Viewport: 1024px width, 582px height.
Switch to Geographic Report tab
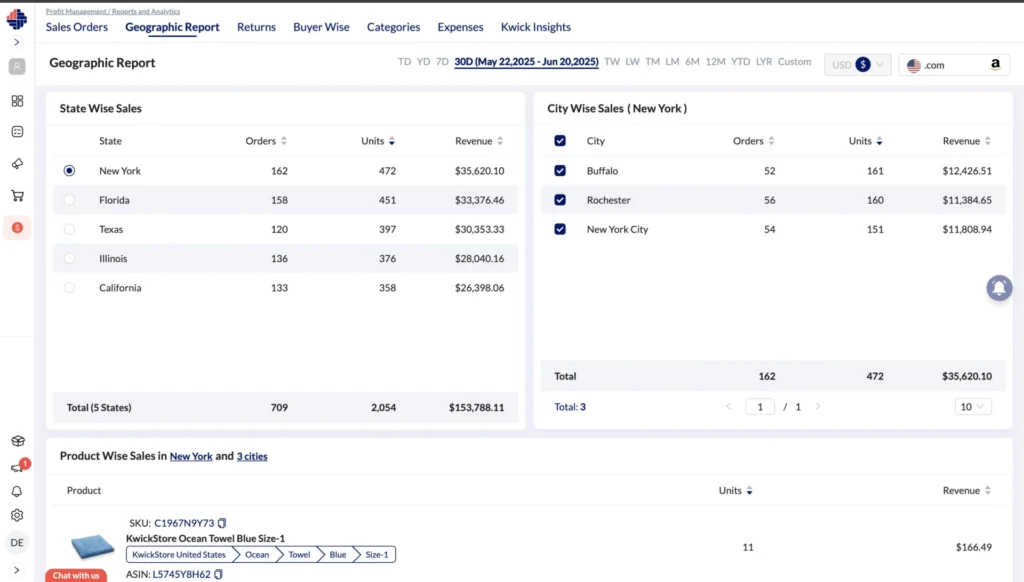(172, 27)
